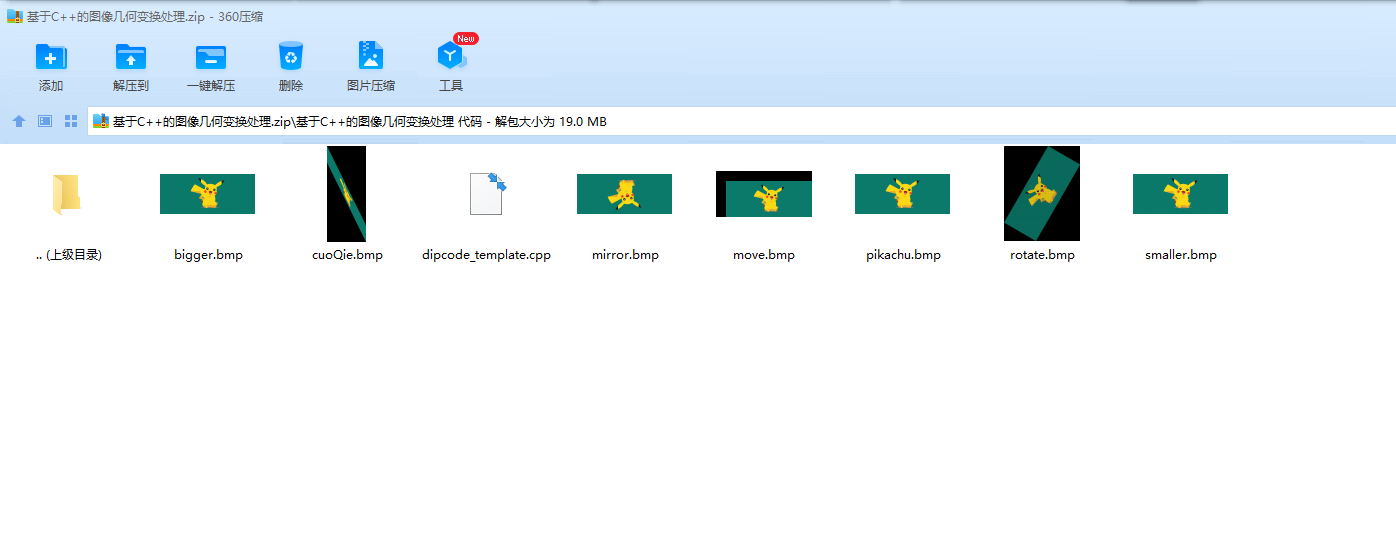Click the dipcode_template.cpp file name
The height and width of the screenshot is (551, 1396).
tap(486, 255)
